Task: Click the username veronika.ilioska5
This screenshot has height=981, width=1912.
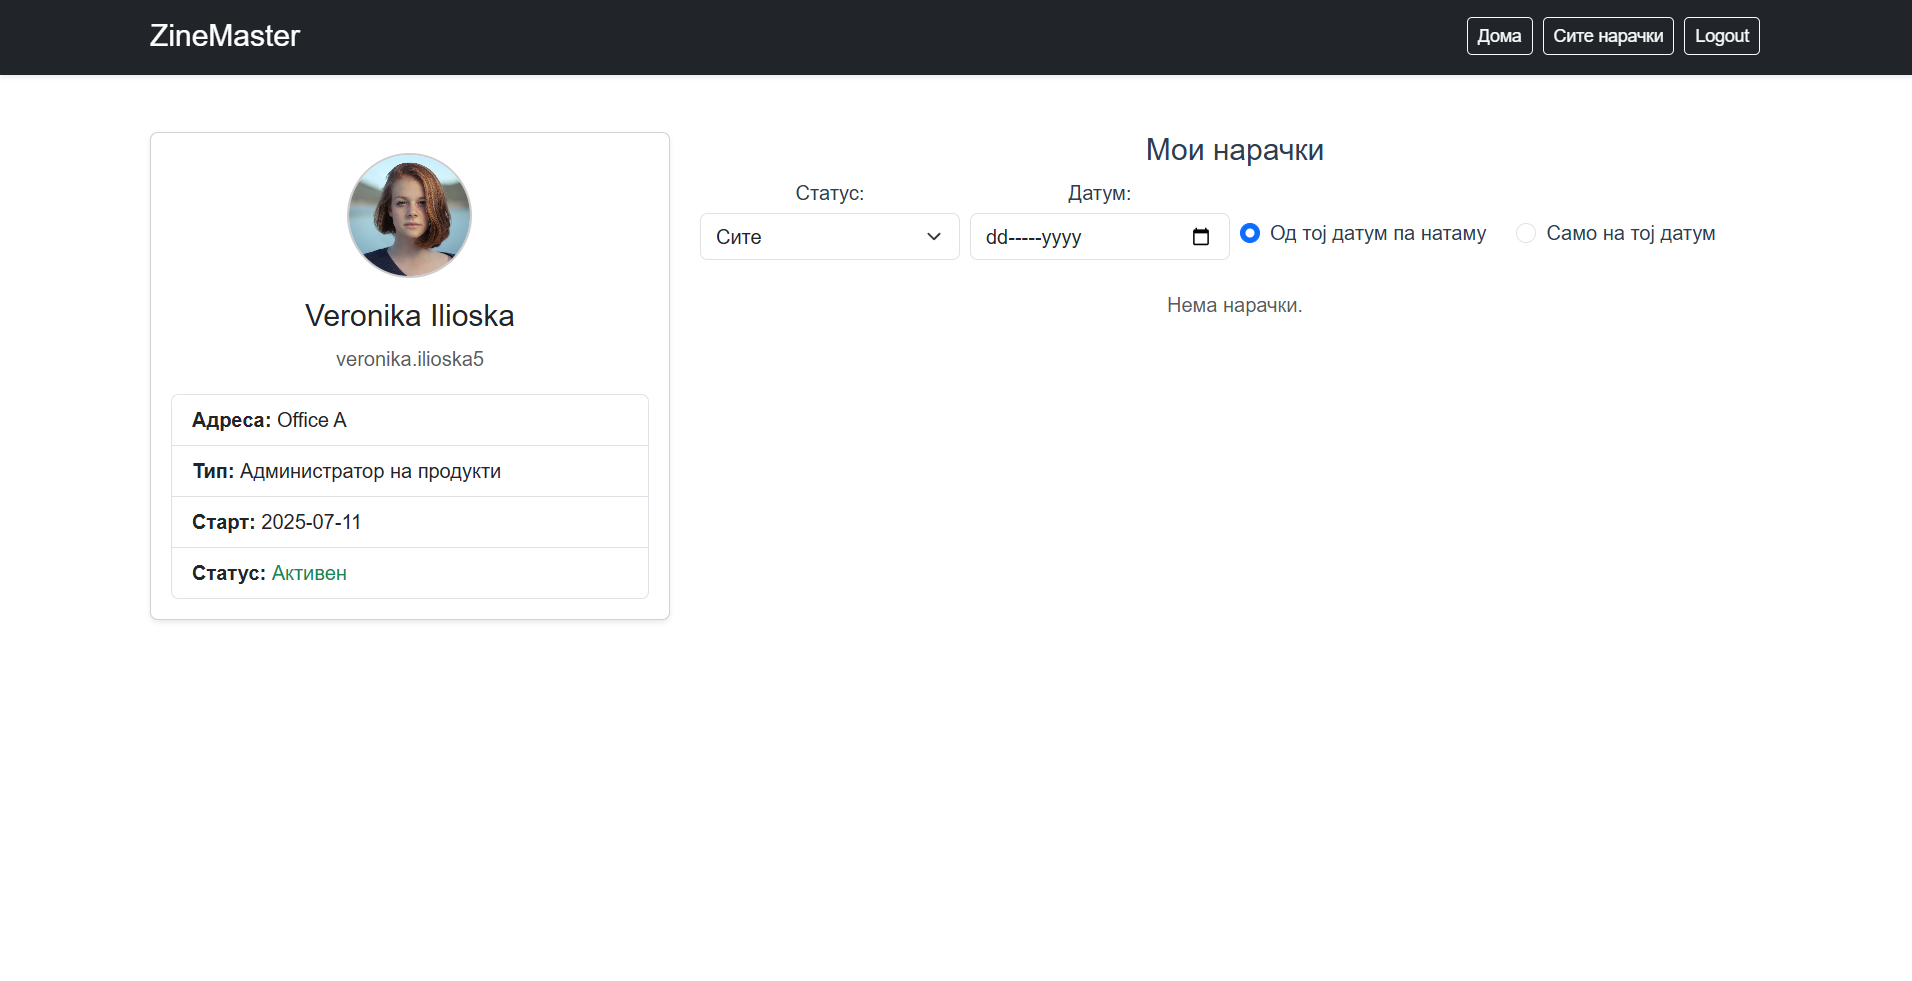Action: 409,359
